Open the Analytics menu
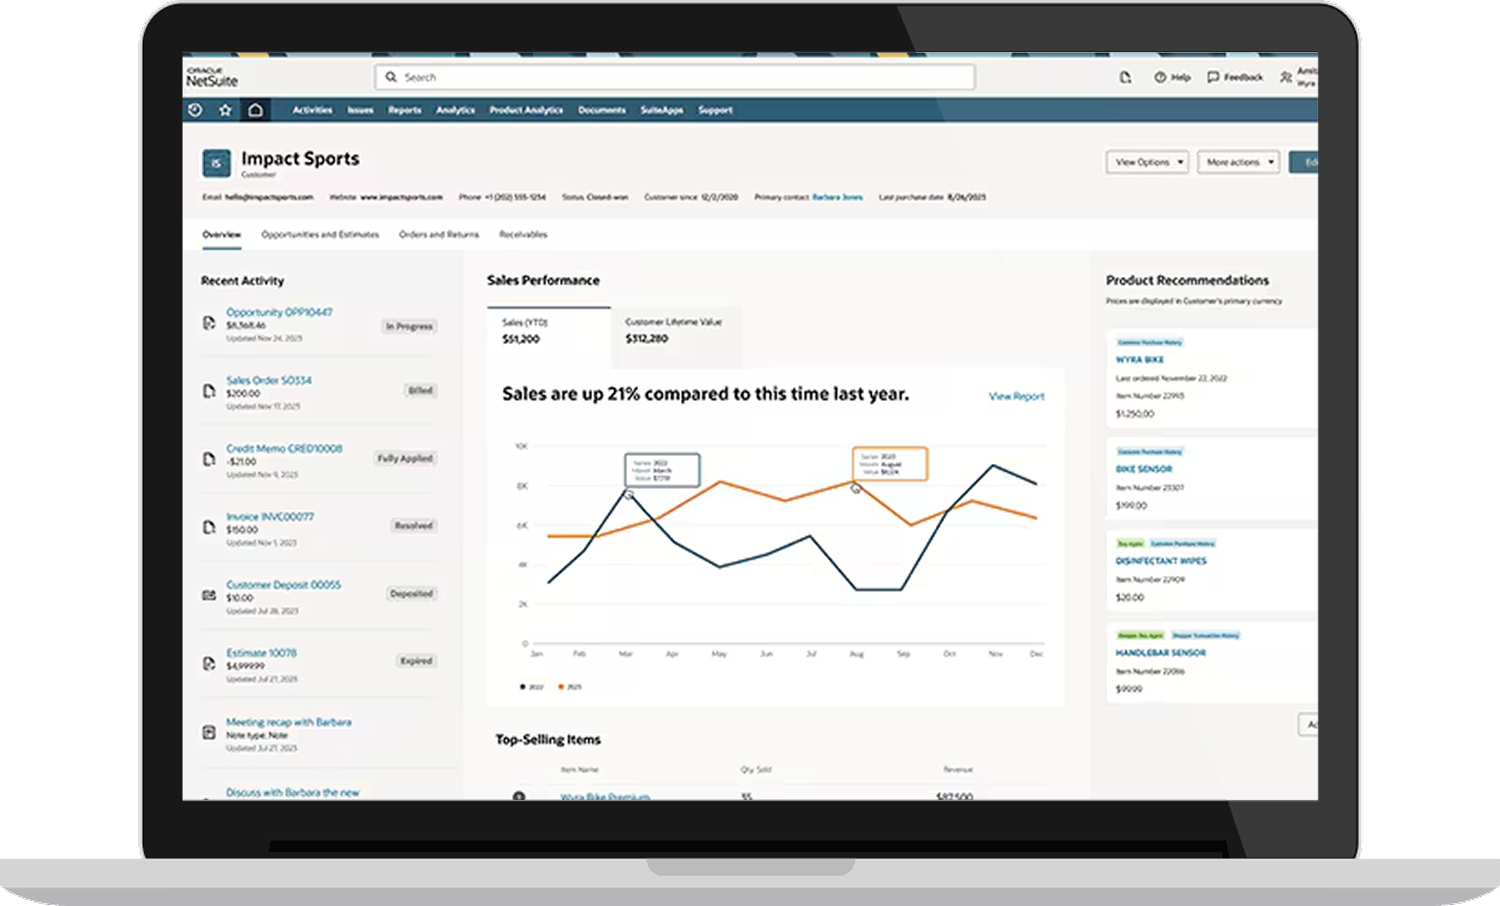This screenshot has width=1500, height=906. tap(455, 110)
